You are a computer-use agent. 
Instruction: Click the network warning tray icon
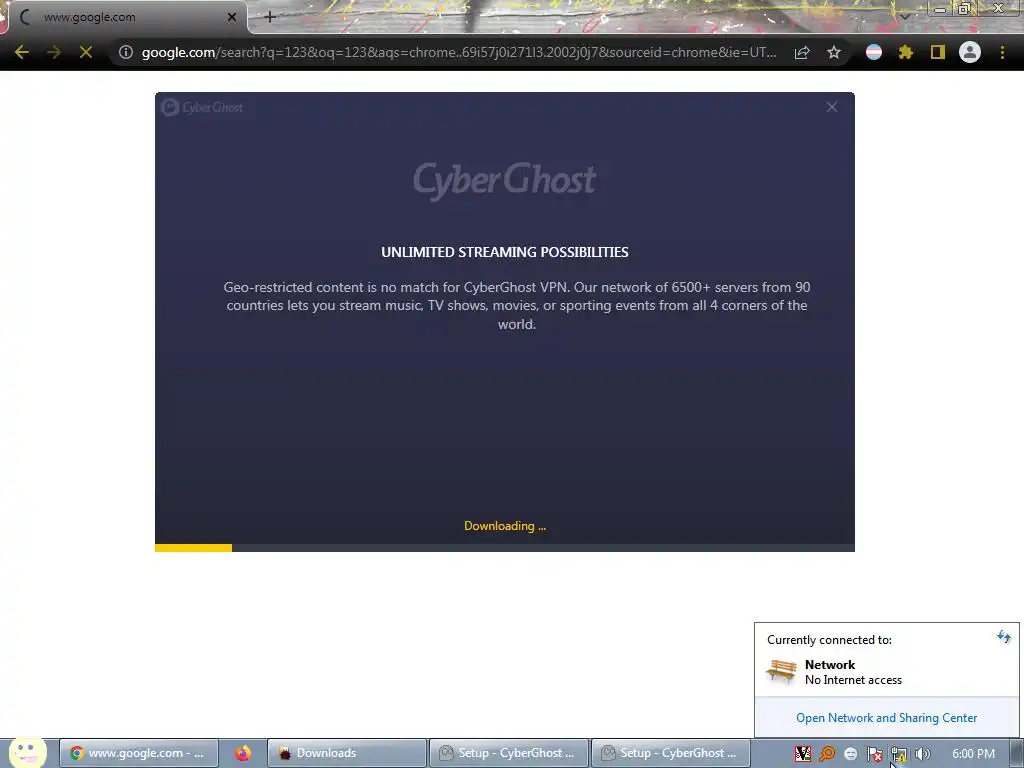coord(899,754)
